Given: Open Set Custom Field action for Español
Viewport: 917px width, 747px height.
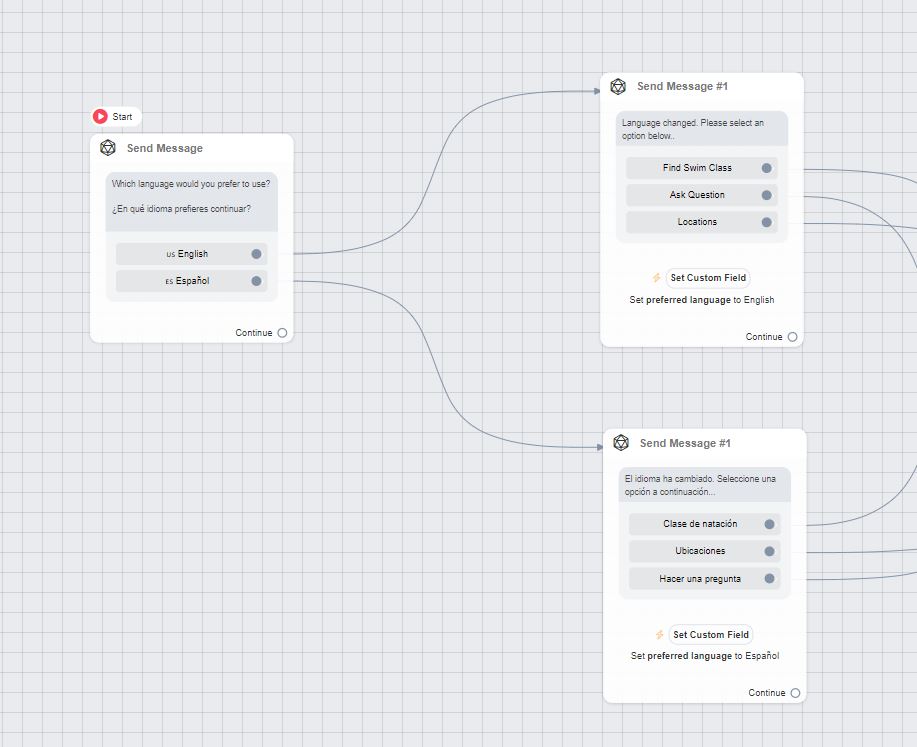Looking at the screenshot, I should pyautogui.click(x=711, y=635).
